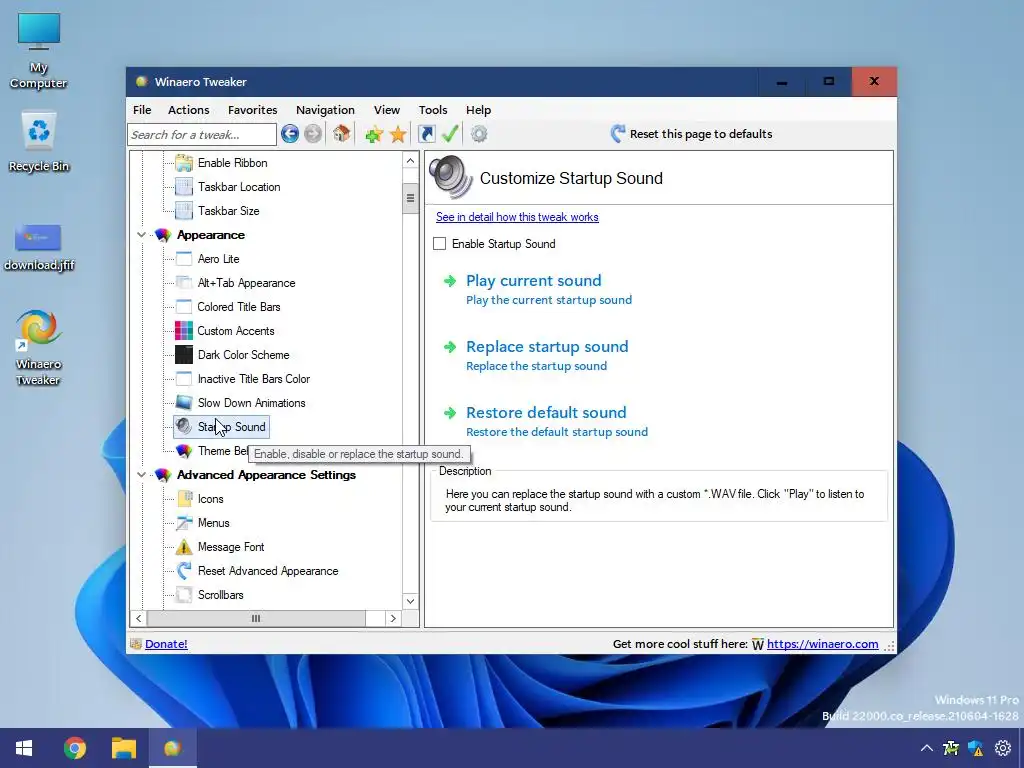Image resolution: width=1024 pixels, height=768 pixels.
Task: Select the download.jfif desktop file
Action: point(39,247)
